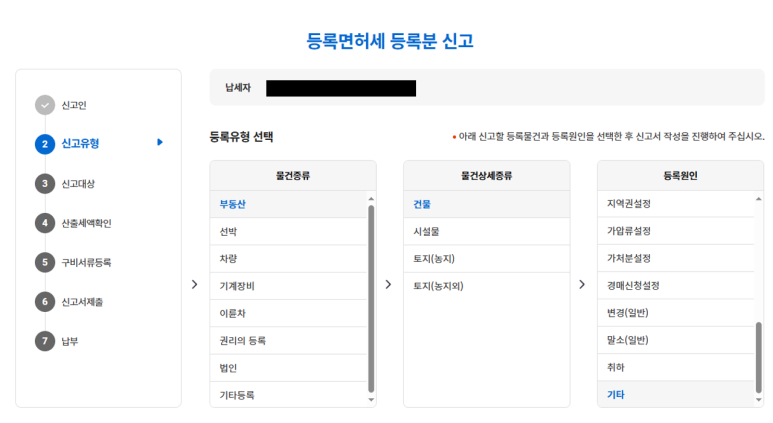Screen dimensions: 773x423
Task: Click the 등록면허세 등록분 신고 page title
Action: 389,40
